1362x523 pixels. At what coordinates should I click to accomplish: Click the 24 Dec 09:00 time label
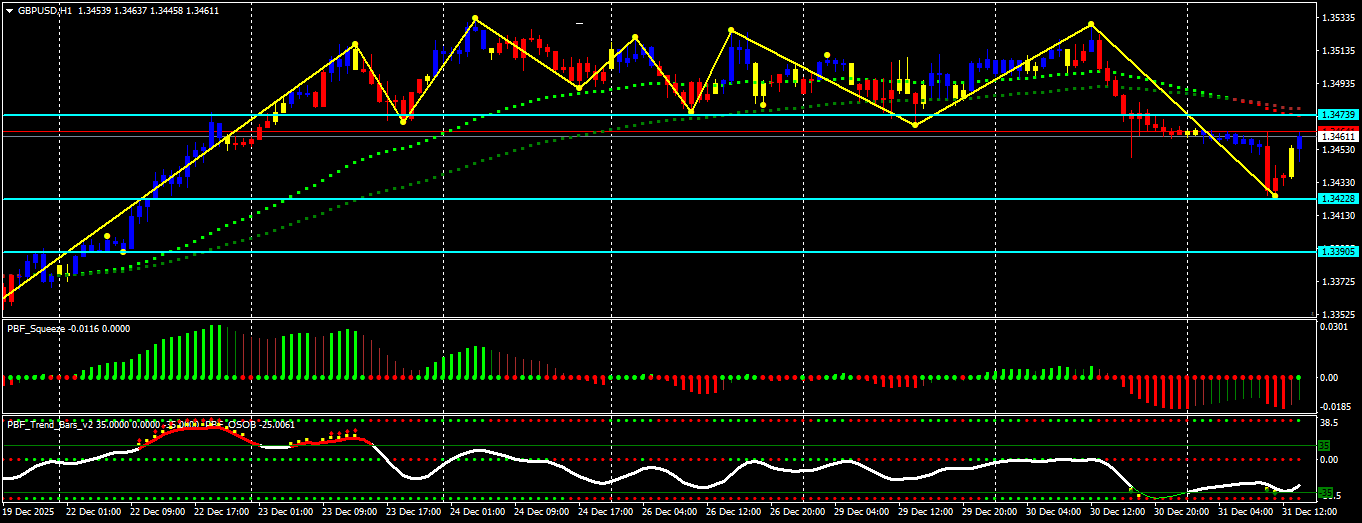point(542,511)
